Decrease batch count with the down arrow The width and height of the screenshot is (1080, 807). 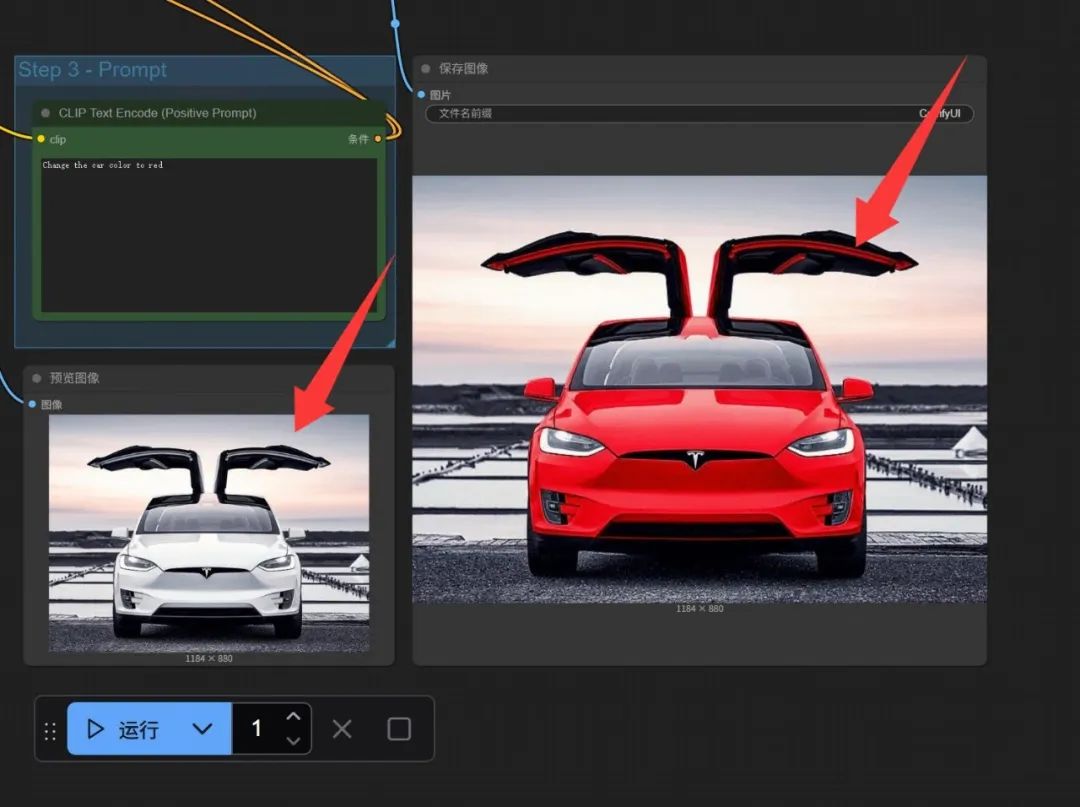pyautogui.click(x=293, y=741)
